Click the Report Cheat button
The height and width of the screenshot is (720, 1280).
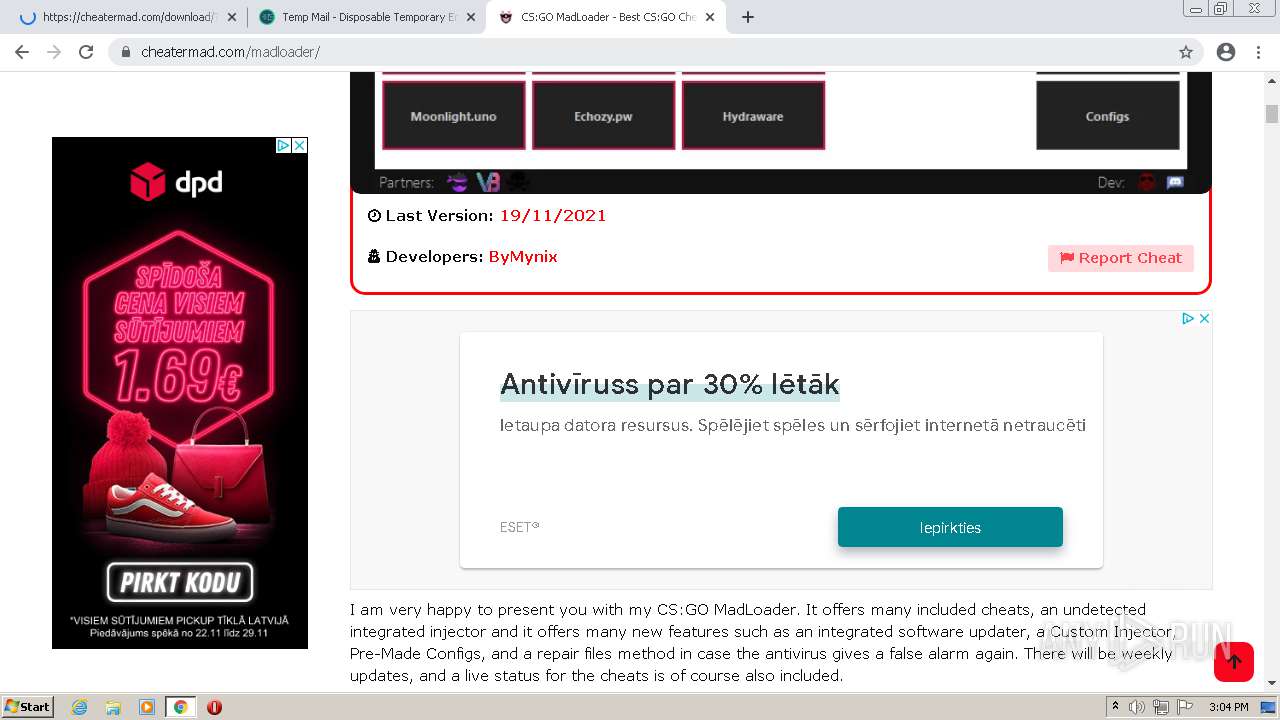[1121, 258]
